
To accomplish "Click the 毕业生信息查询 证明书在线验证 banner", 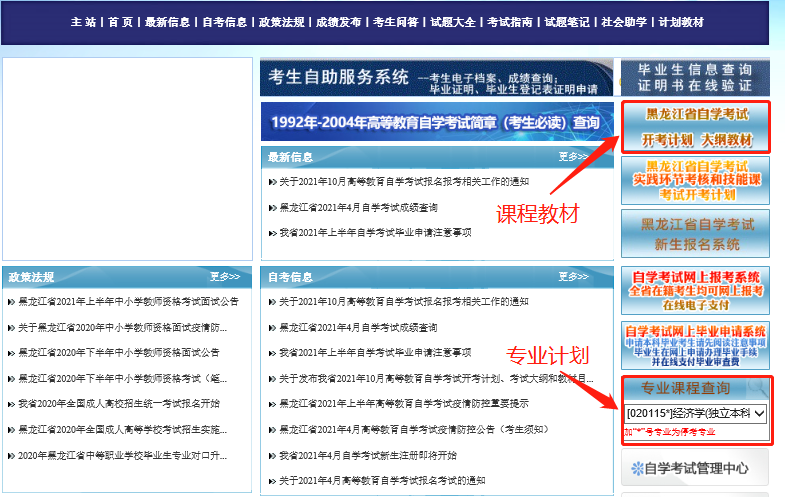I will (695, 78).
